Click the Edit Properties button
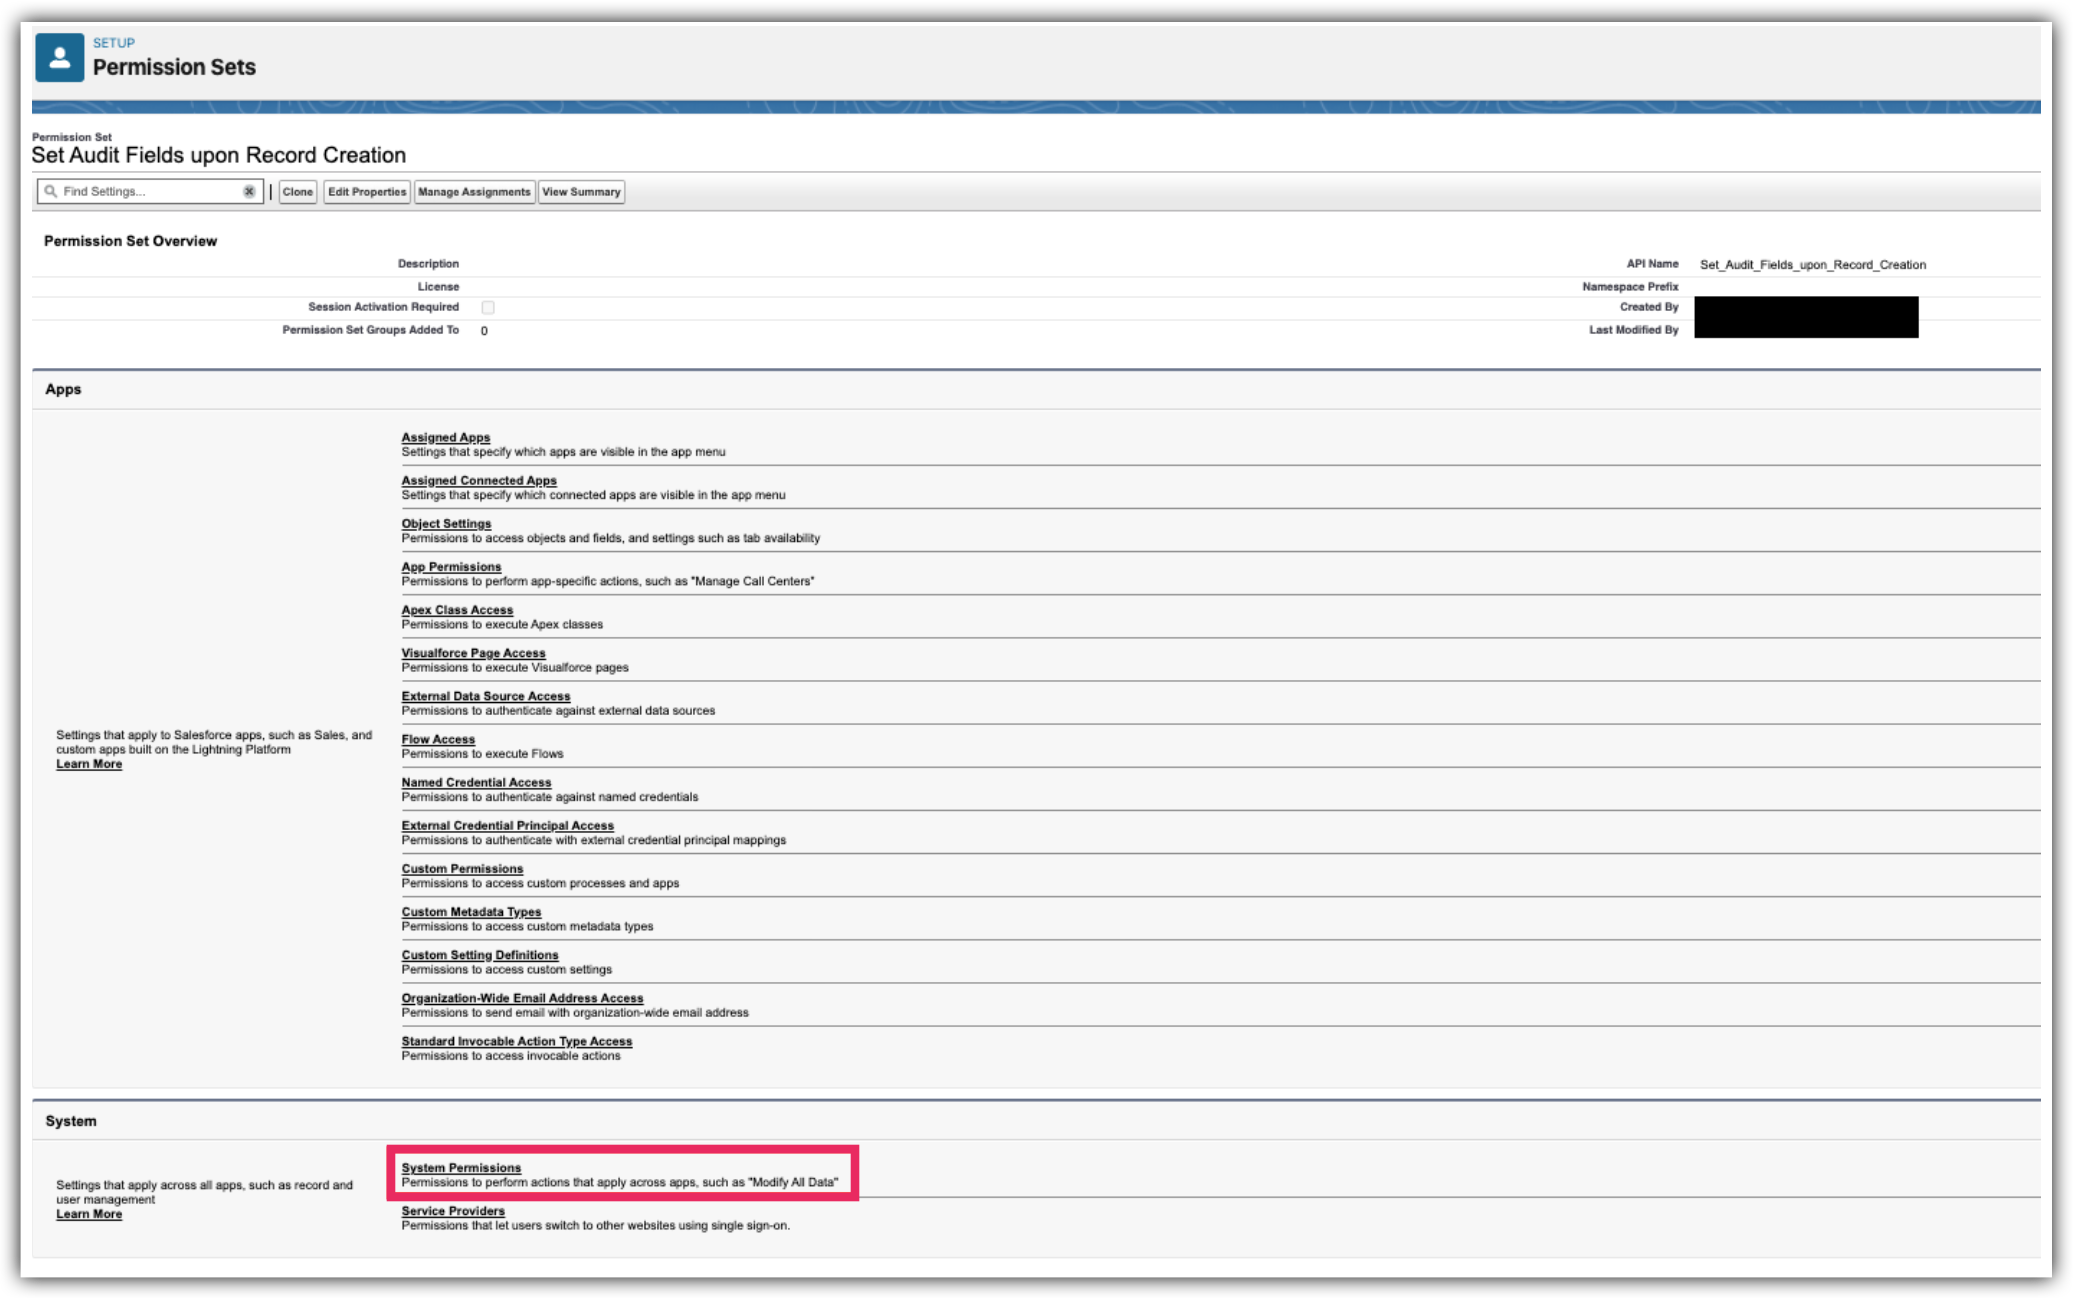The image size is (2074, 1298). tap(367, 192)
